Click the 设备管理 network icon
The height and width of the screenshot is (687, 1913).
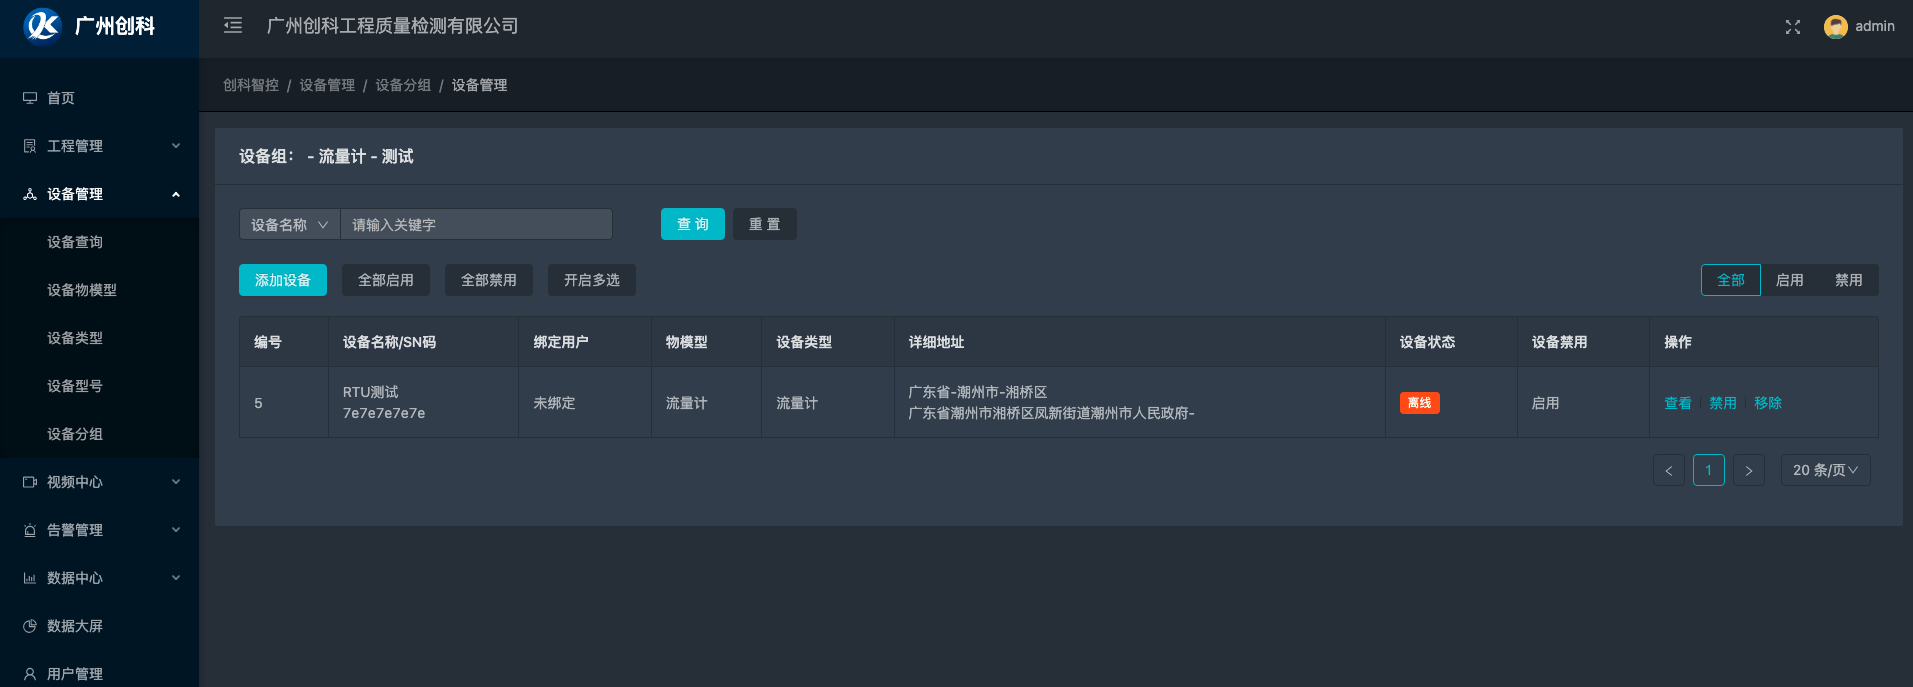pos(30,194)
